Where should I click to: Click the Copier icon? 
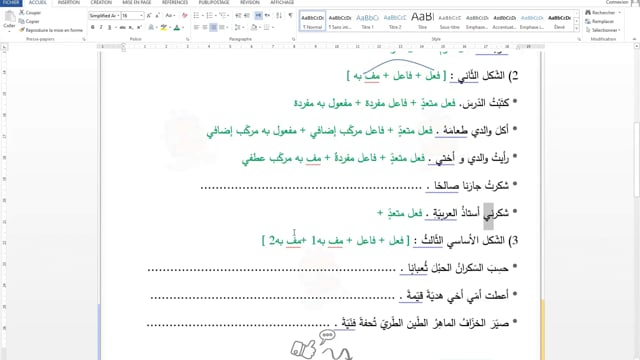pos(22,21)
